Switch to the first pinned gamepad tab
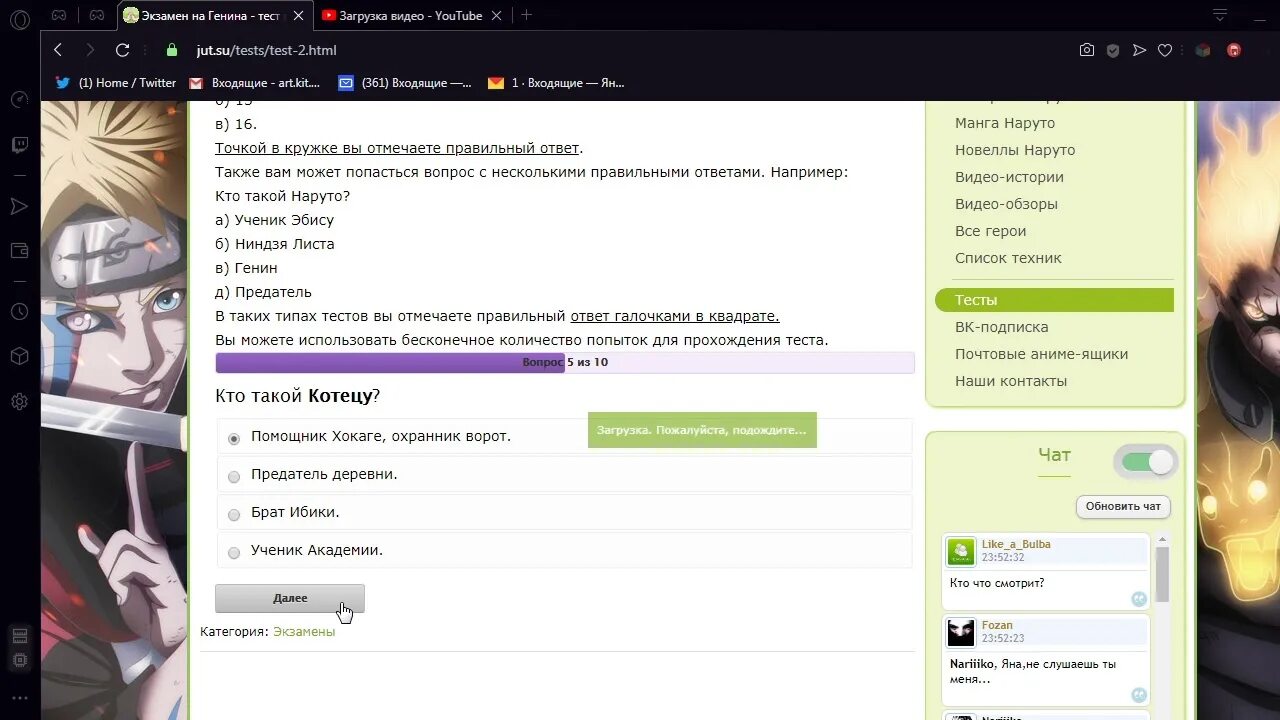The image size is (1280, 720). click(x=60, y=15)
